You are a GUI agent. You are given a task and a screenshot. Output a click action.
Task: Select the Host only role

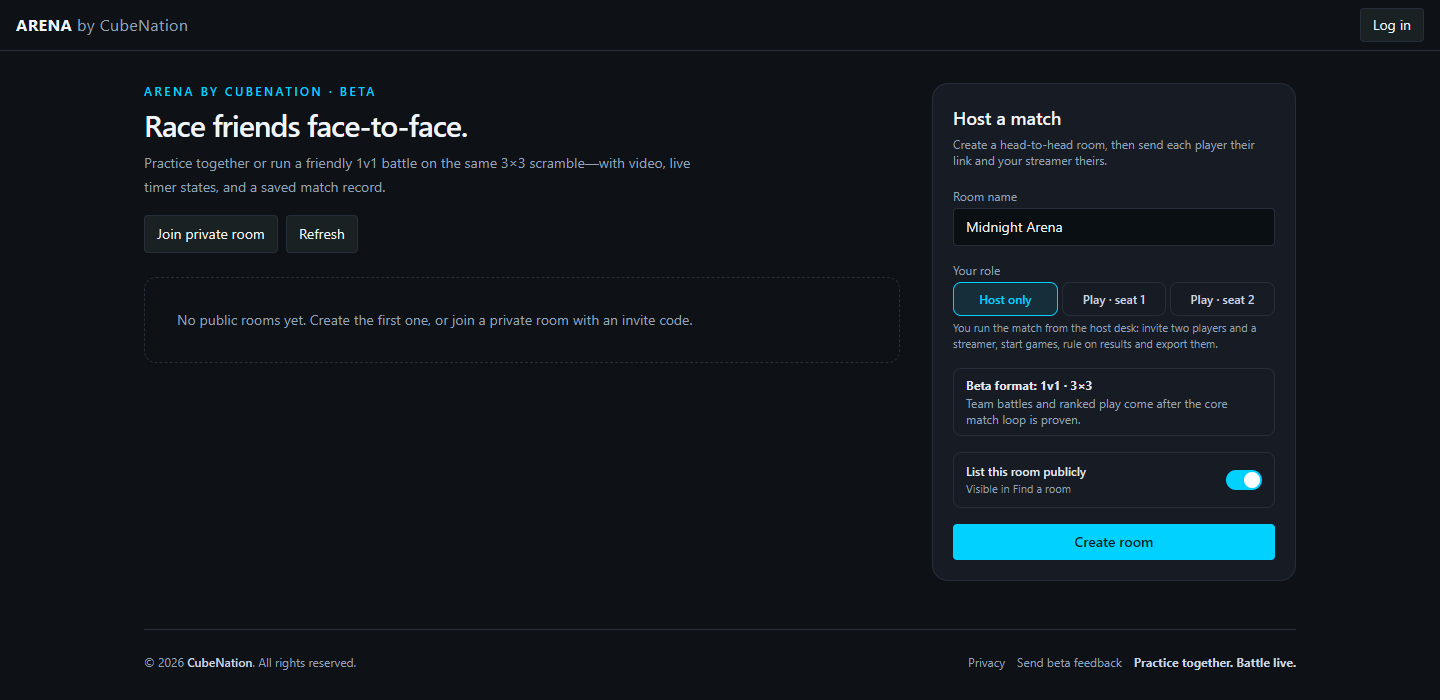tap(1005, 299)
